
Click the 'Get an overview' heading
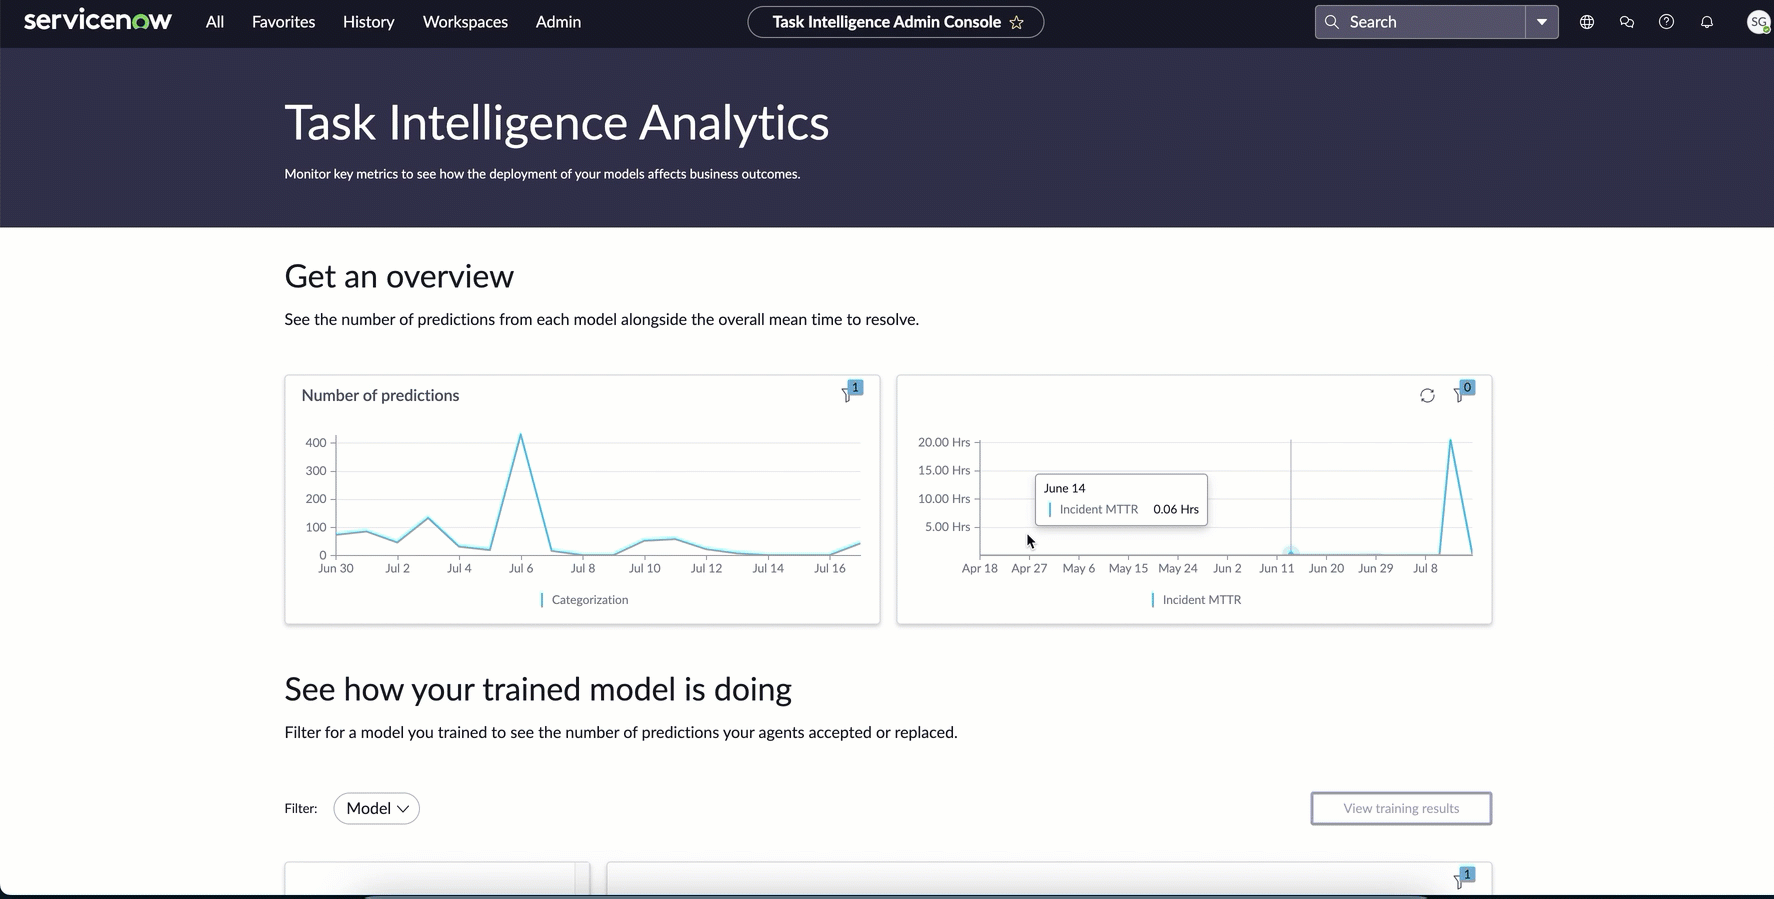399,276
